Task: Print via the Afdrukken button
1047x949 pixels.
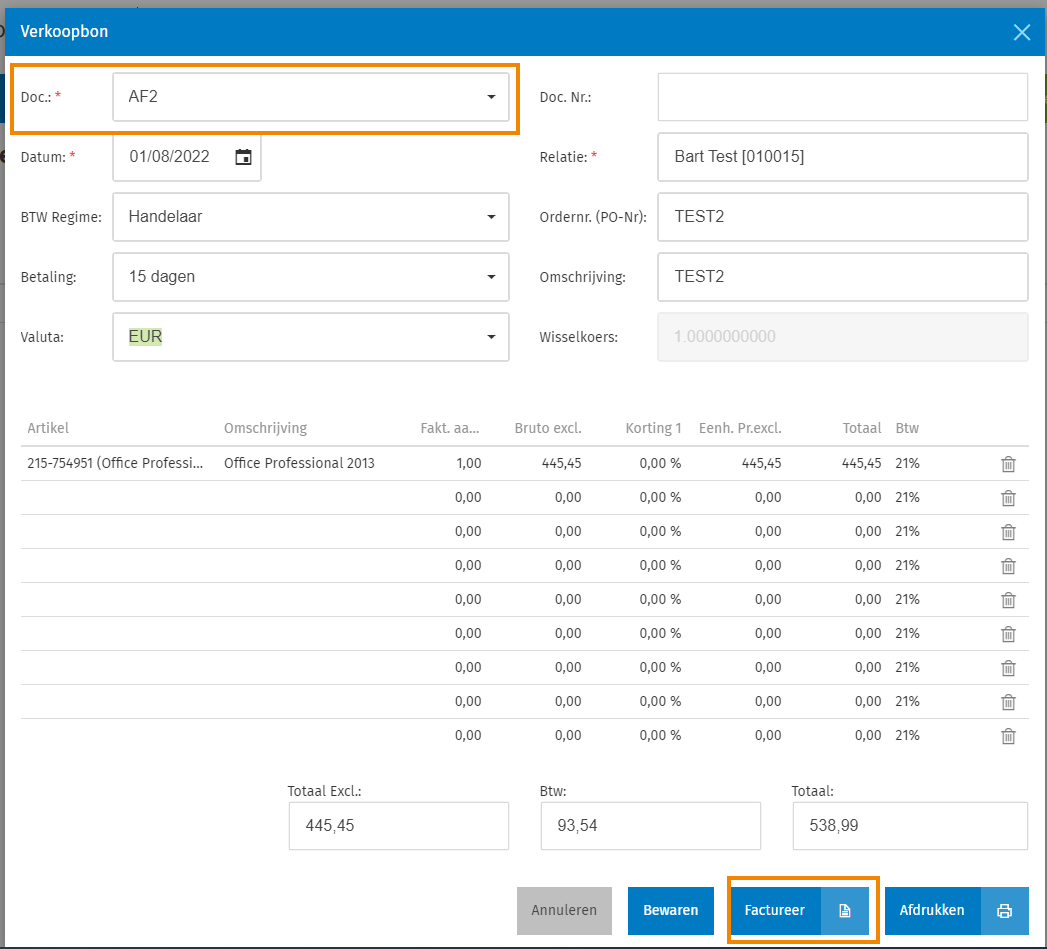Action: coord(932,910)
